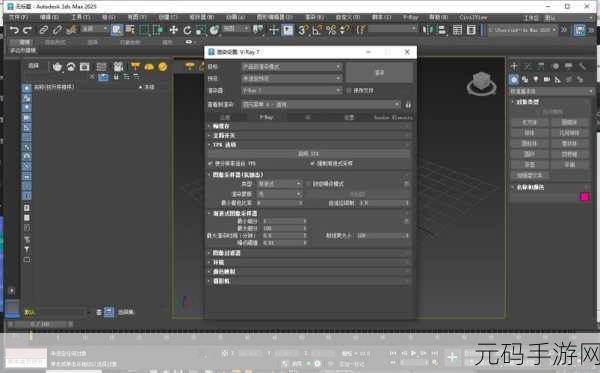Uncheck force progressive sampling checkbox
This screenshot has height=373, width=600.
(x=313, y=164)
